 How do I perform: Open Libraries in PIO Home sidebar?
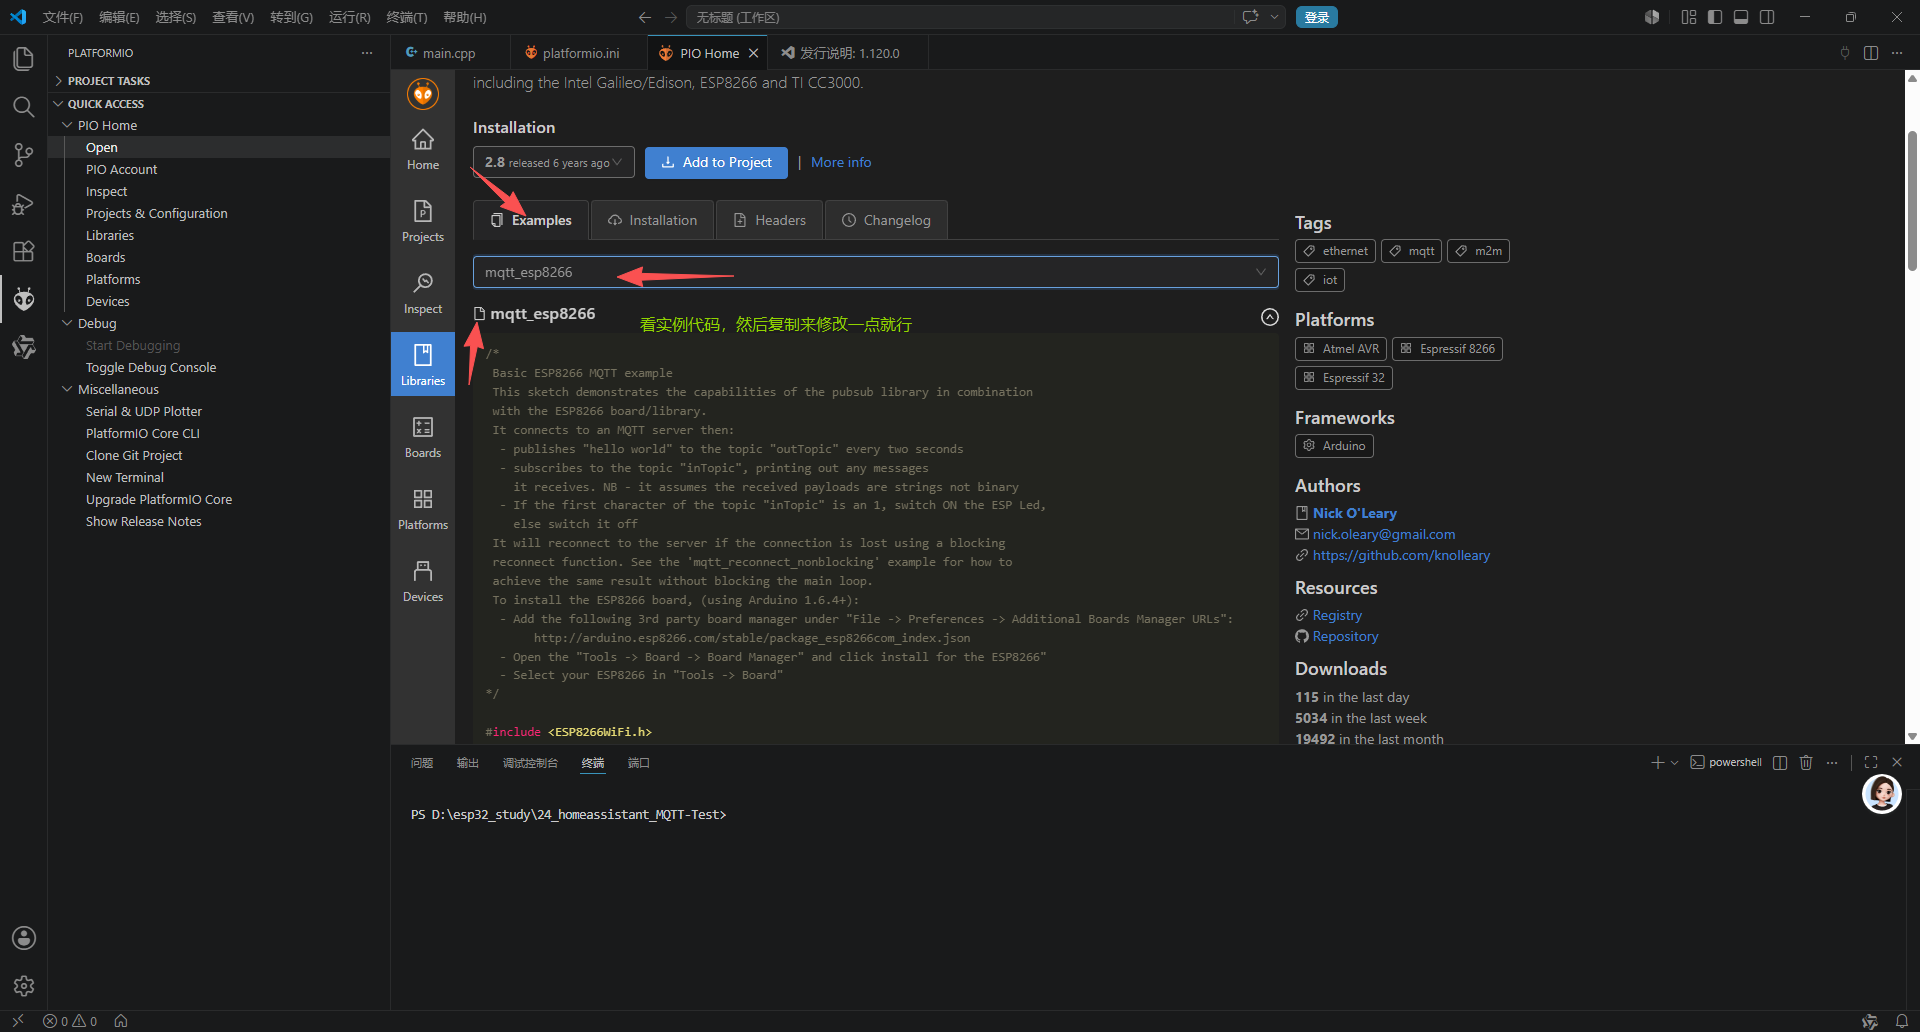(x=423, y=365)
